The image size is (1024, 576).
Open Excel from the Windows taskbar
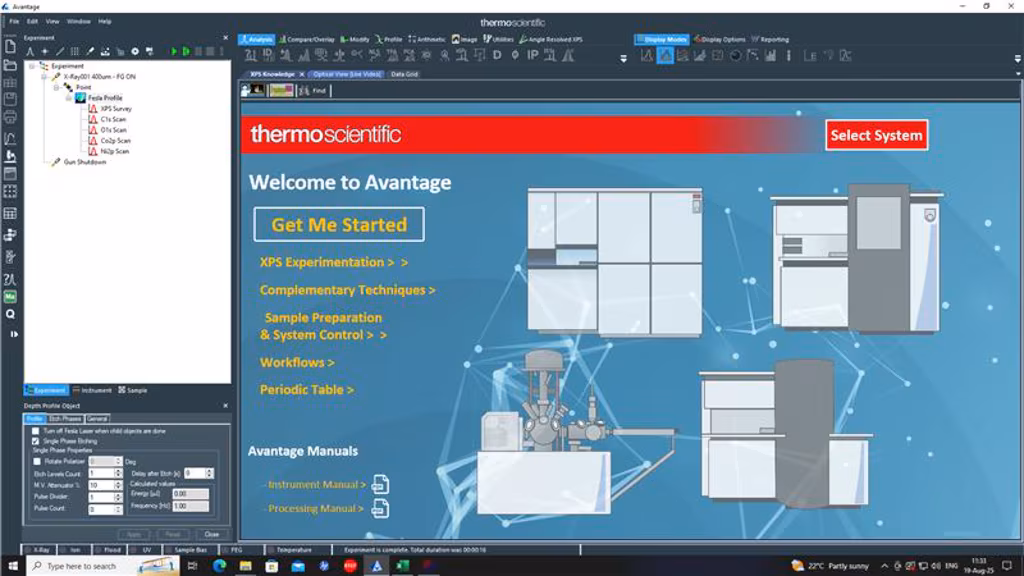coord(401,566)
